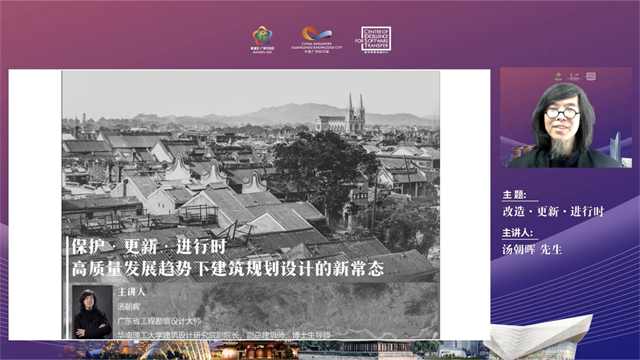The width and height of the screenshot is (640, 360).
Task: Click the topic text 改造·更新·进行时
Action: (553, 211)
